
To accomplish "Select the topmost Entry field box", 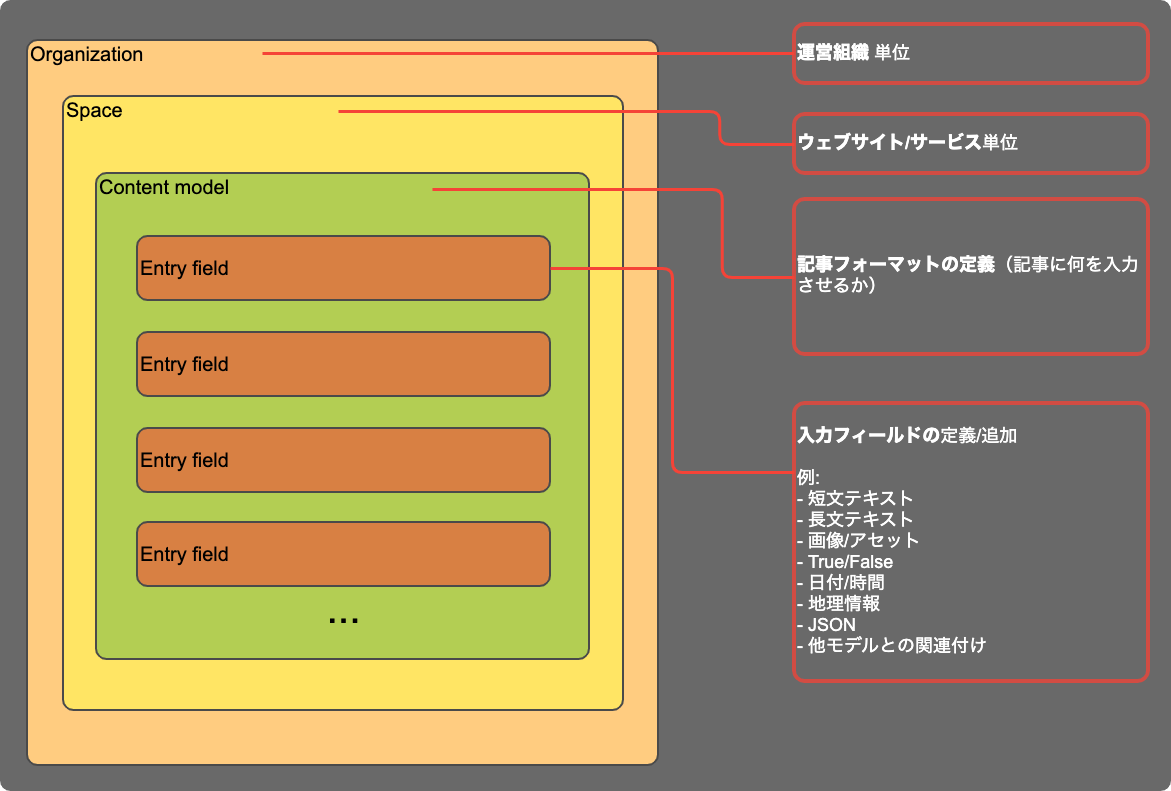I will (343, 268).
